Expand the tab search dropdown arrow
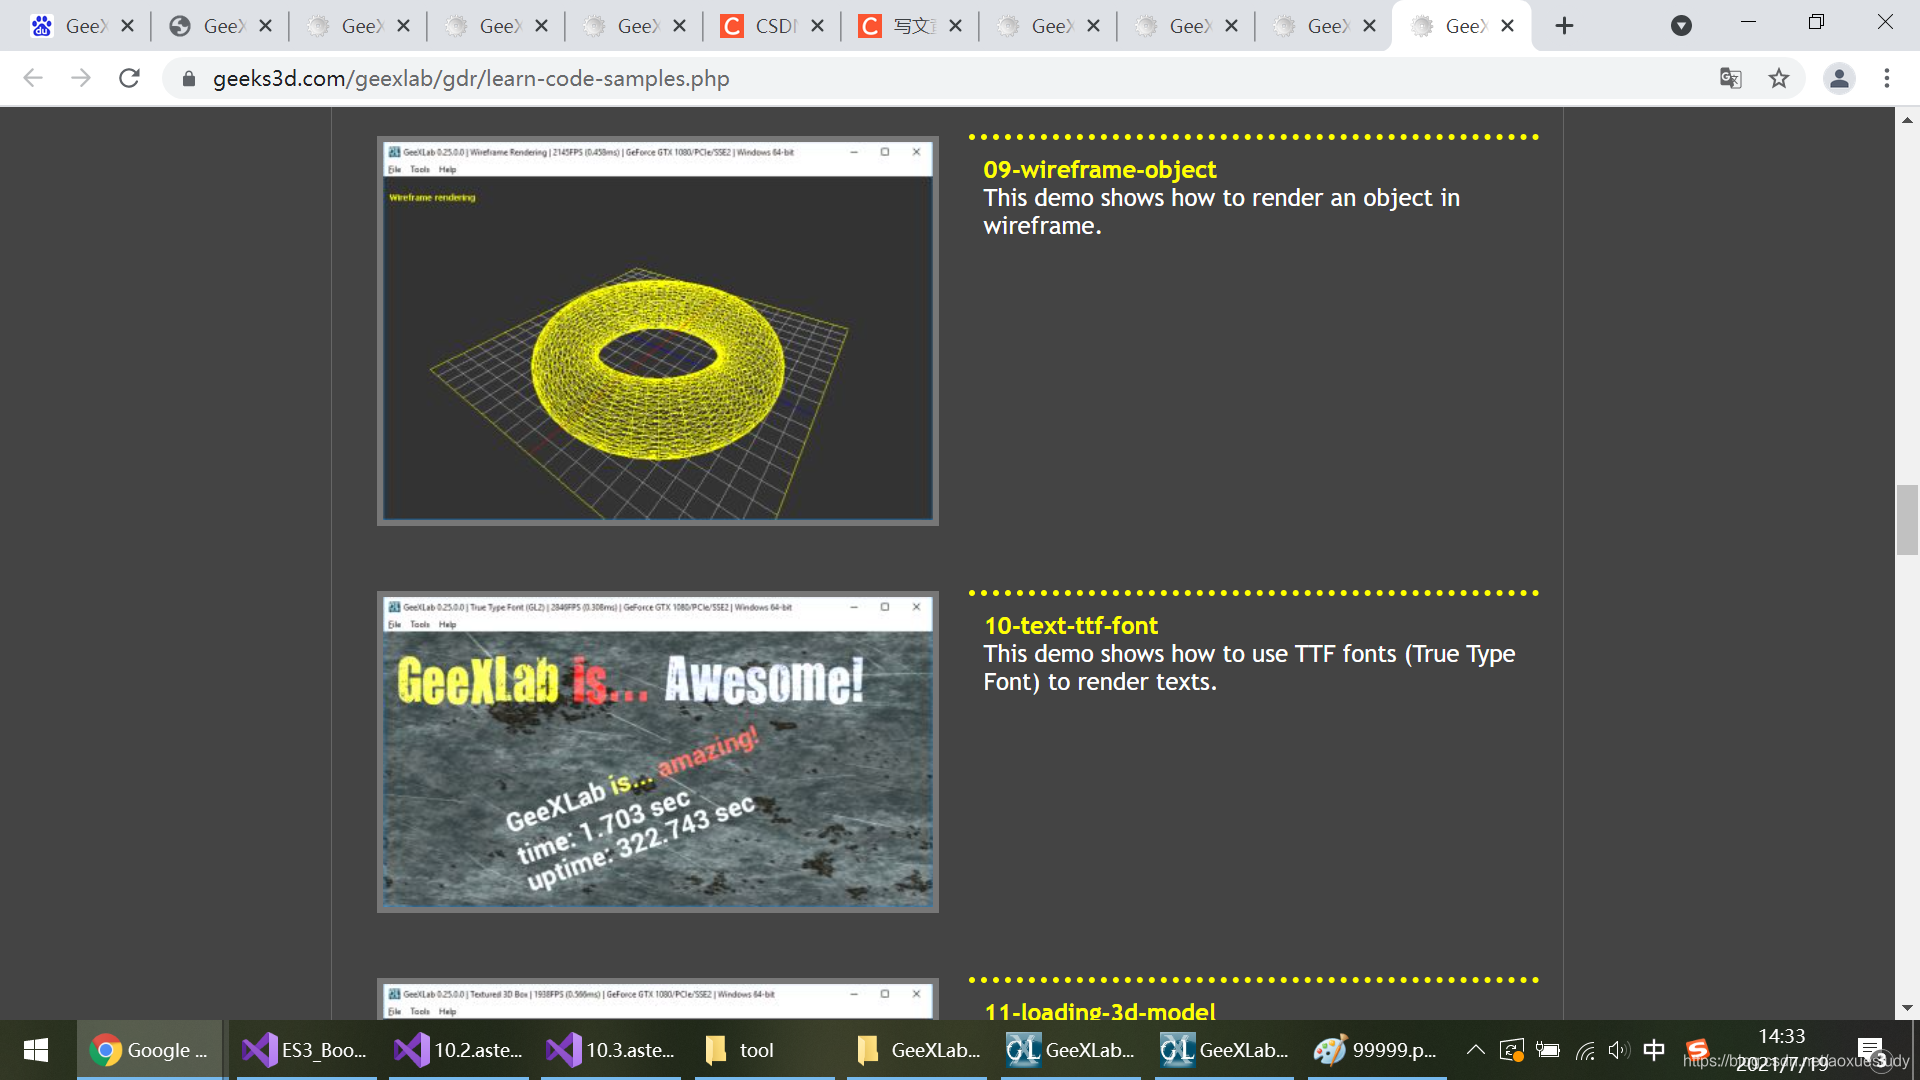The height and width of the screenshot is (1080, 1920). coord(1681,26)
